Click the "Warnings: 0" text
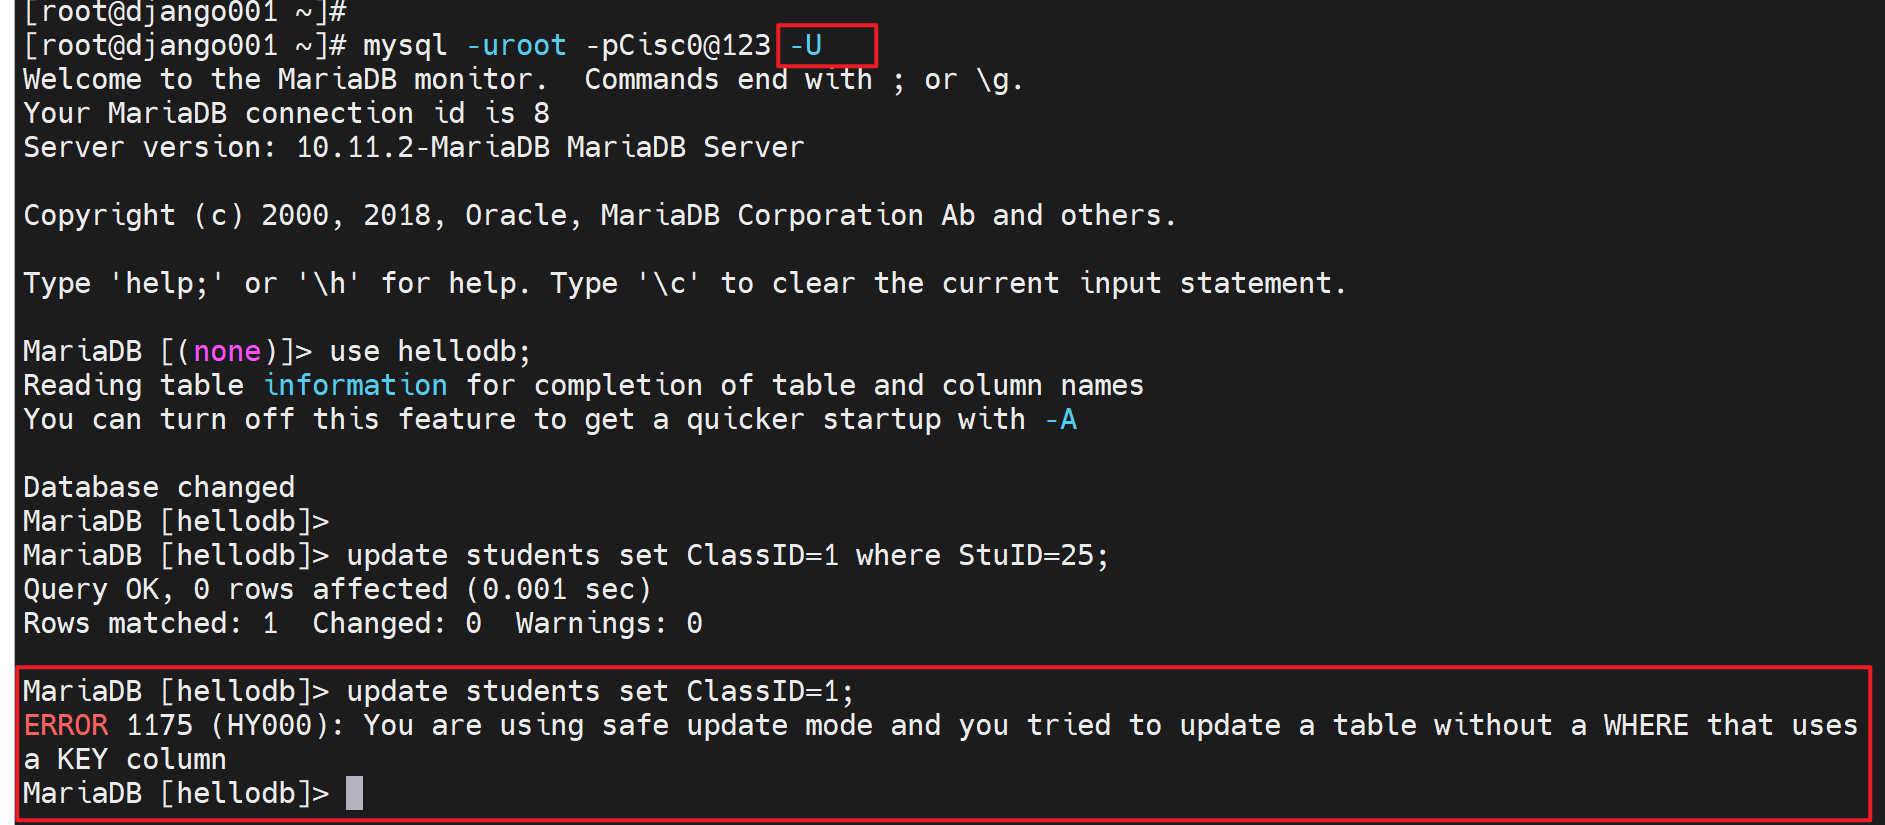 [608, 623]
